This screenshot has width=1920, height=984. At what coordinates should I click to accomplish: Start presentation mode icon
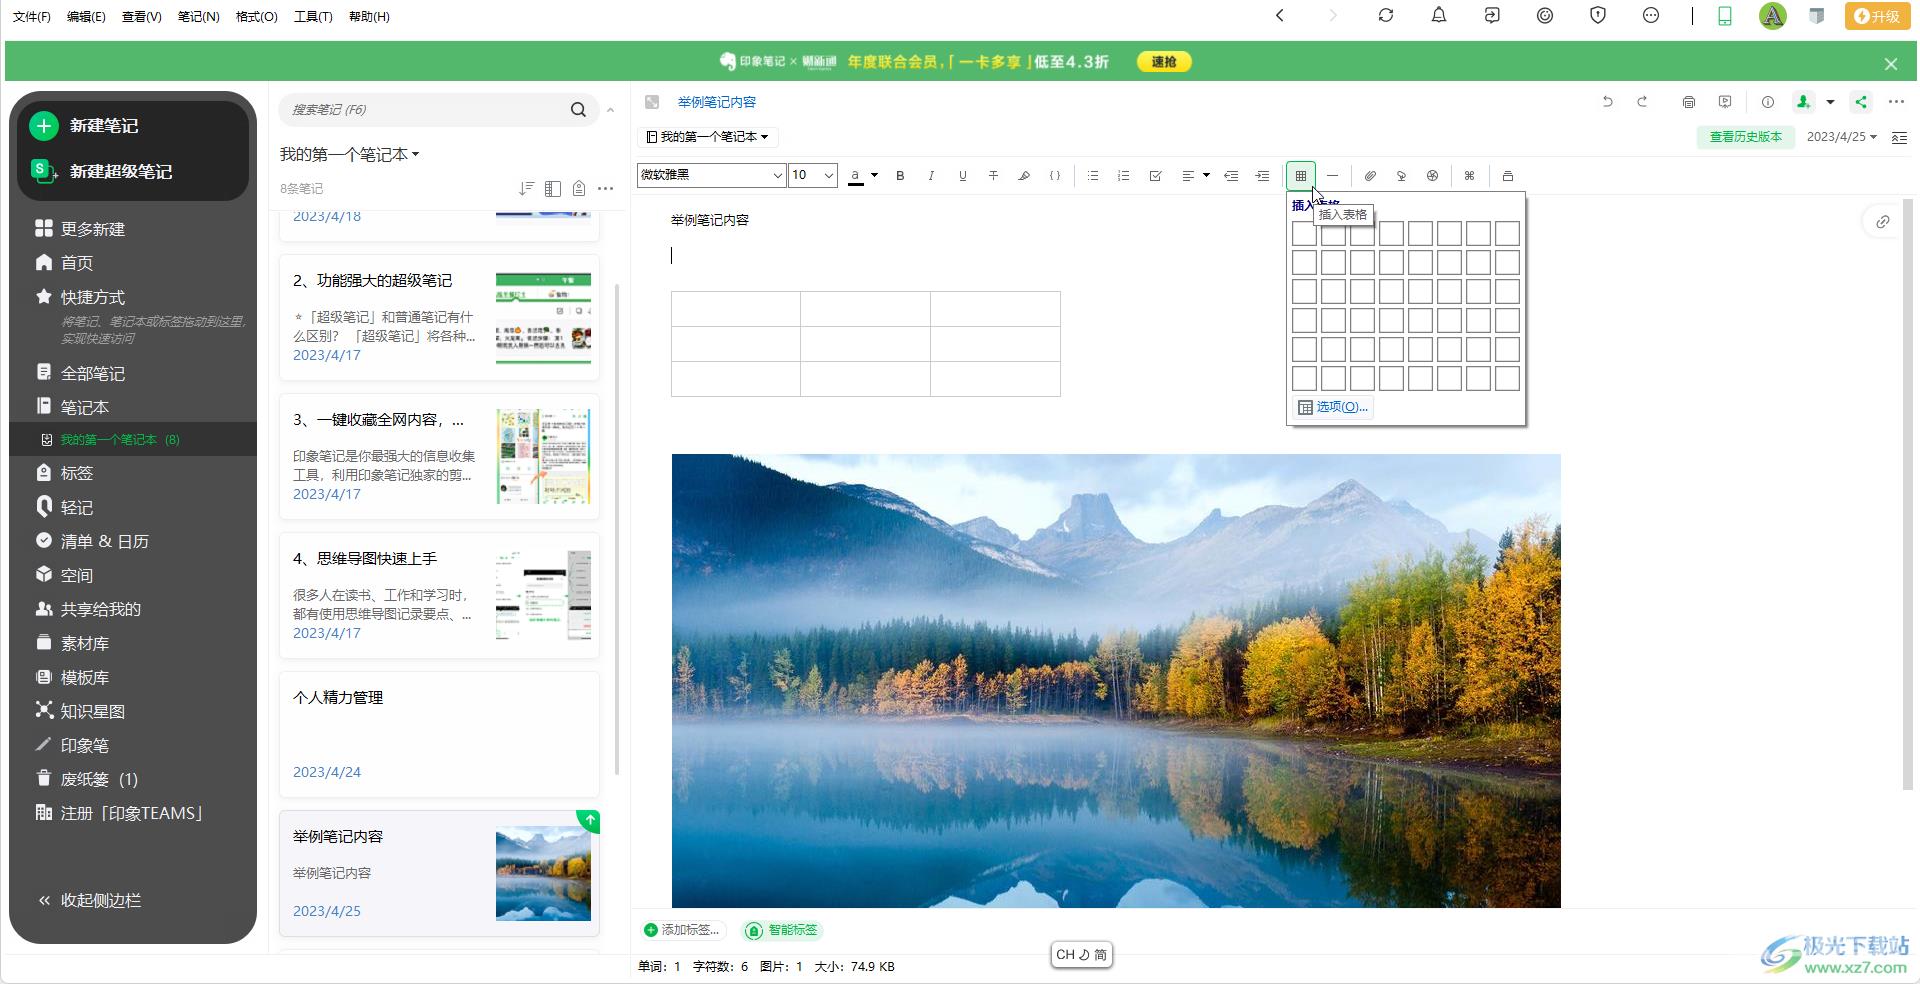(x=1725, y=102)
